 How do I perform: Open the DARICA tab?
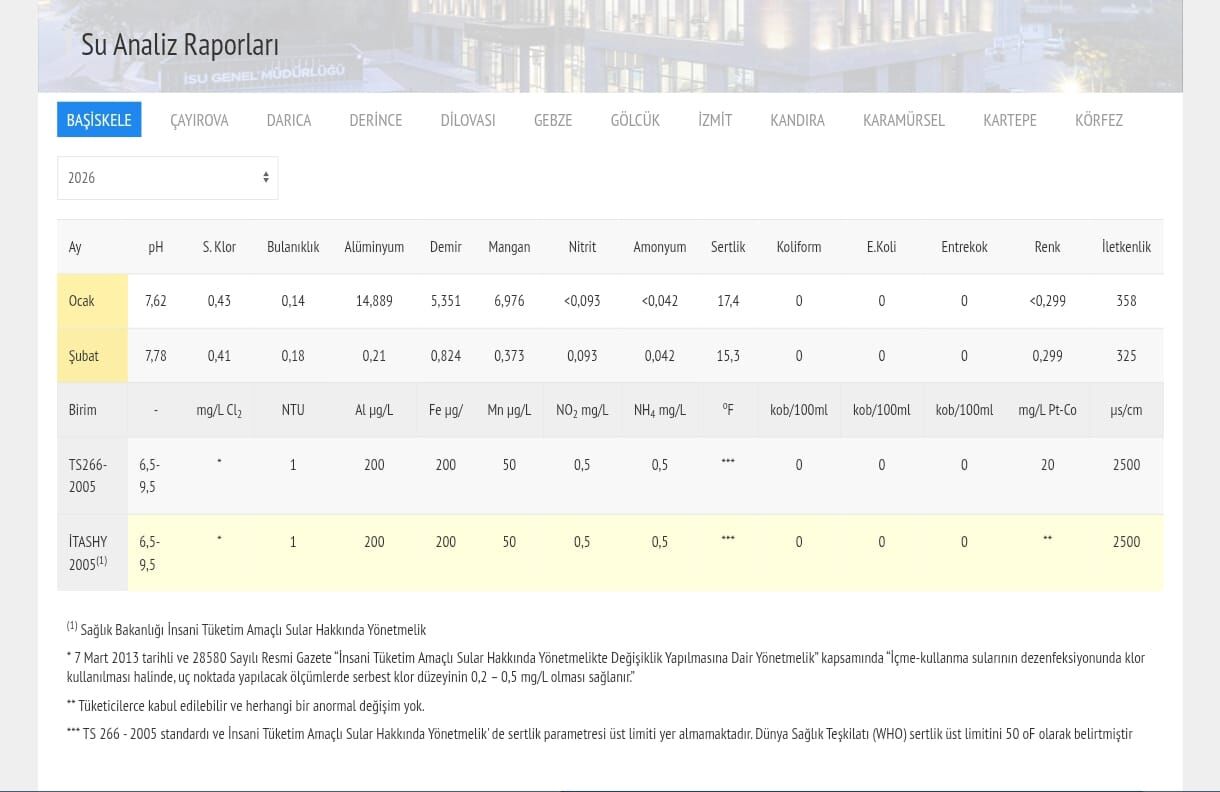coord(288,120)
